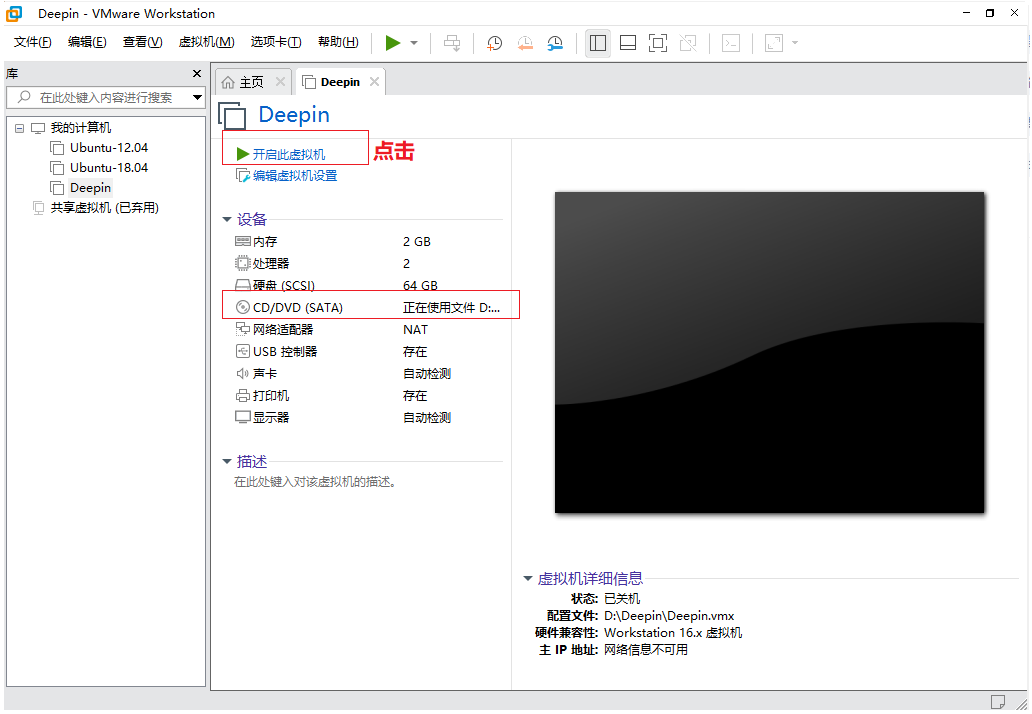Click the monitor icon beside 显示器
This screenshot has width=1032, height=714.
[x=243, y=417]
